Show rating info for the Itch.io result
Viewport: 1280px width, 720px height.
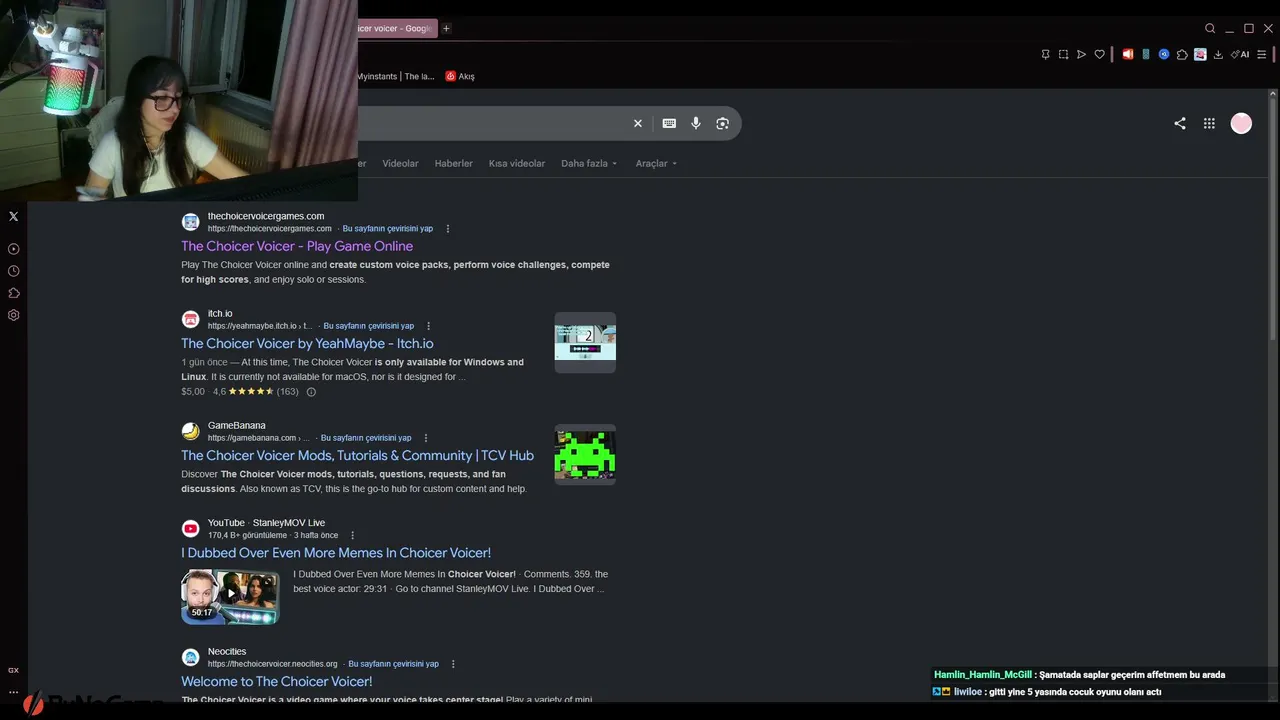(x=311, y=392)
